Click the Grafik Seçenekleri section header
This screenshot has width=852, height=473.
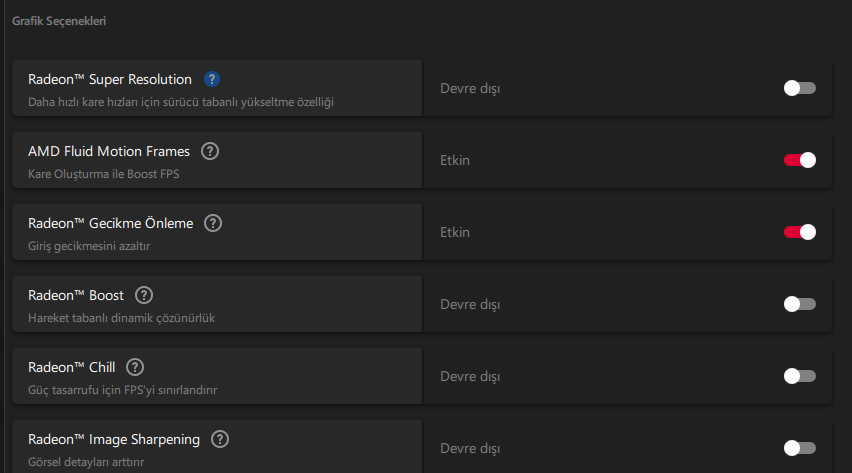[59, 20]
